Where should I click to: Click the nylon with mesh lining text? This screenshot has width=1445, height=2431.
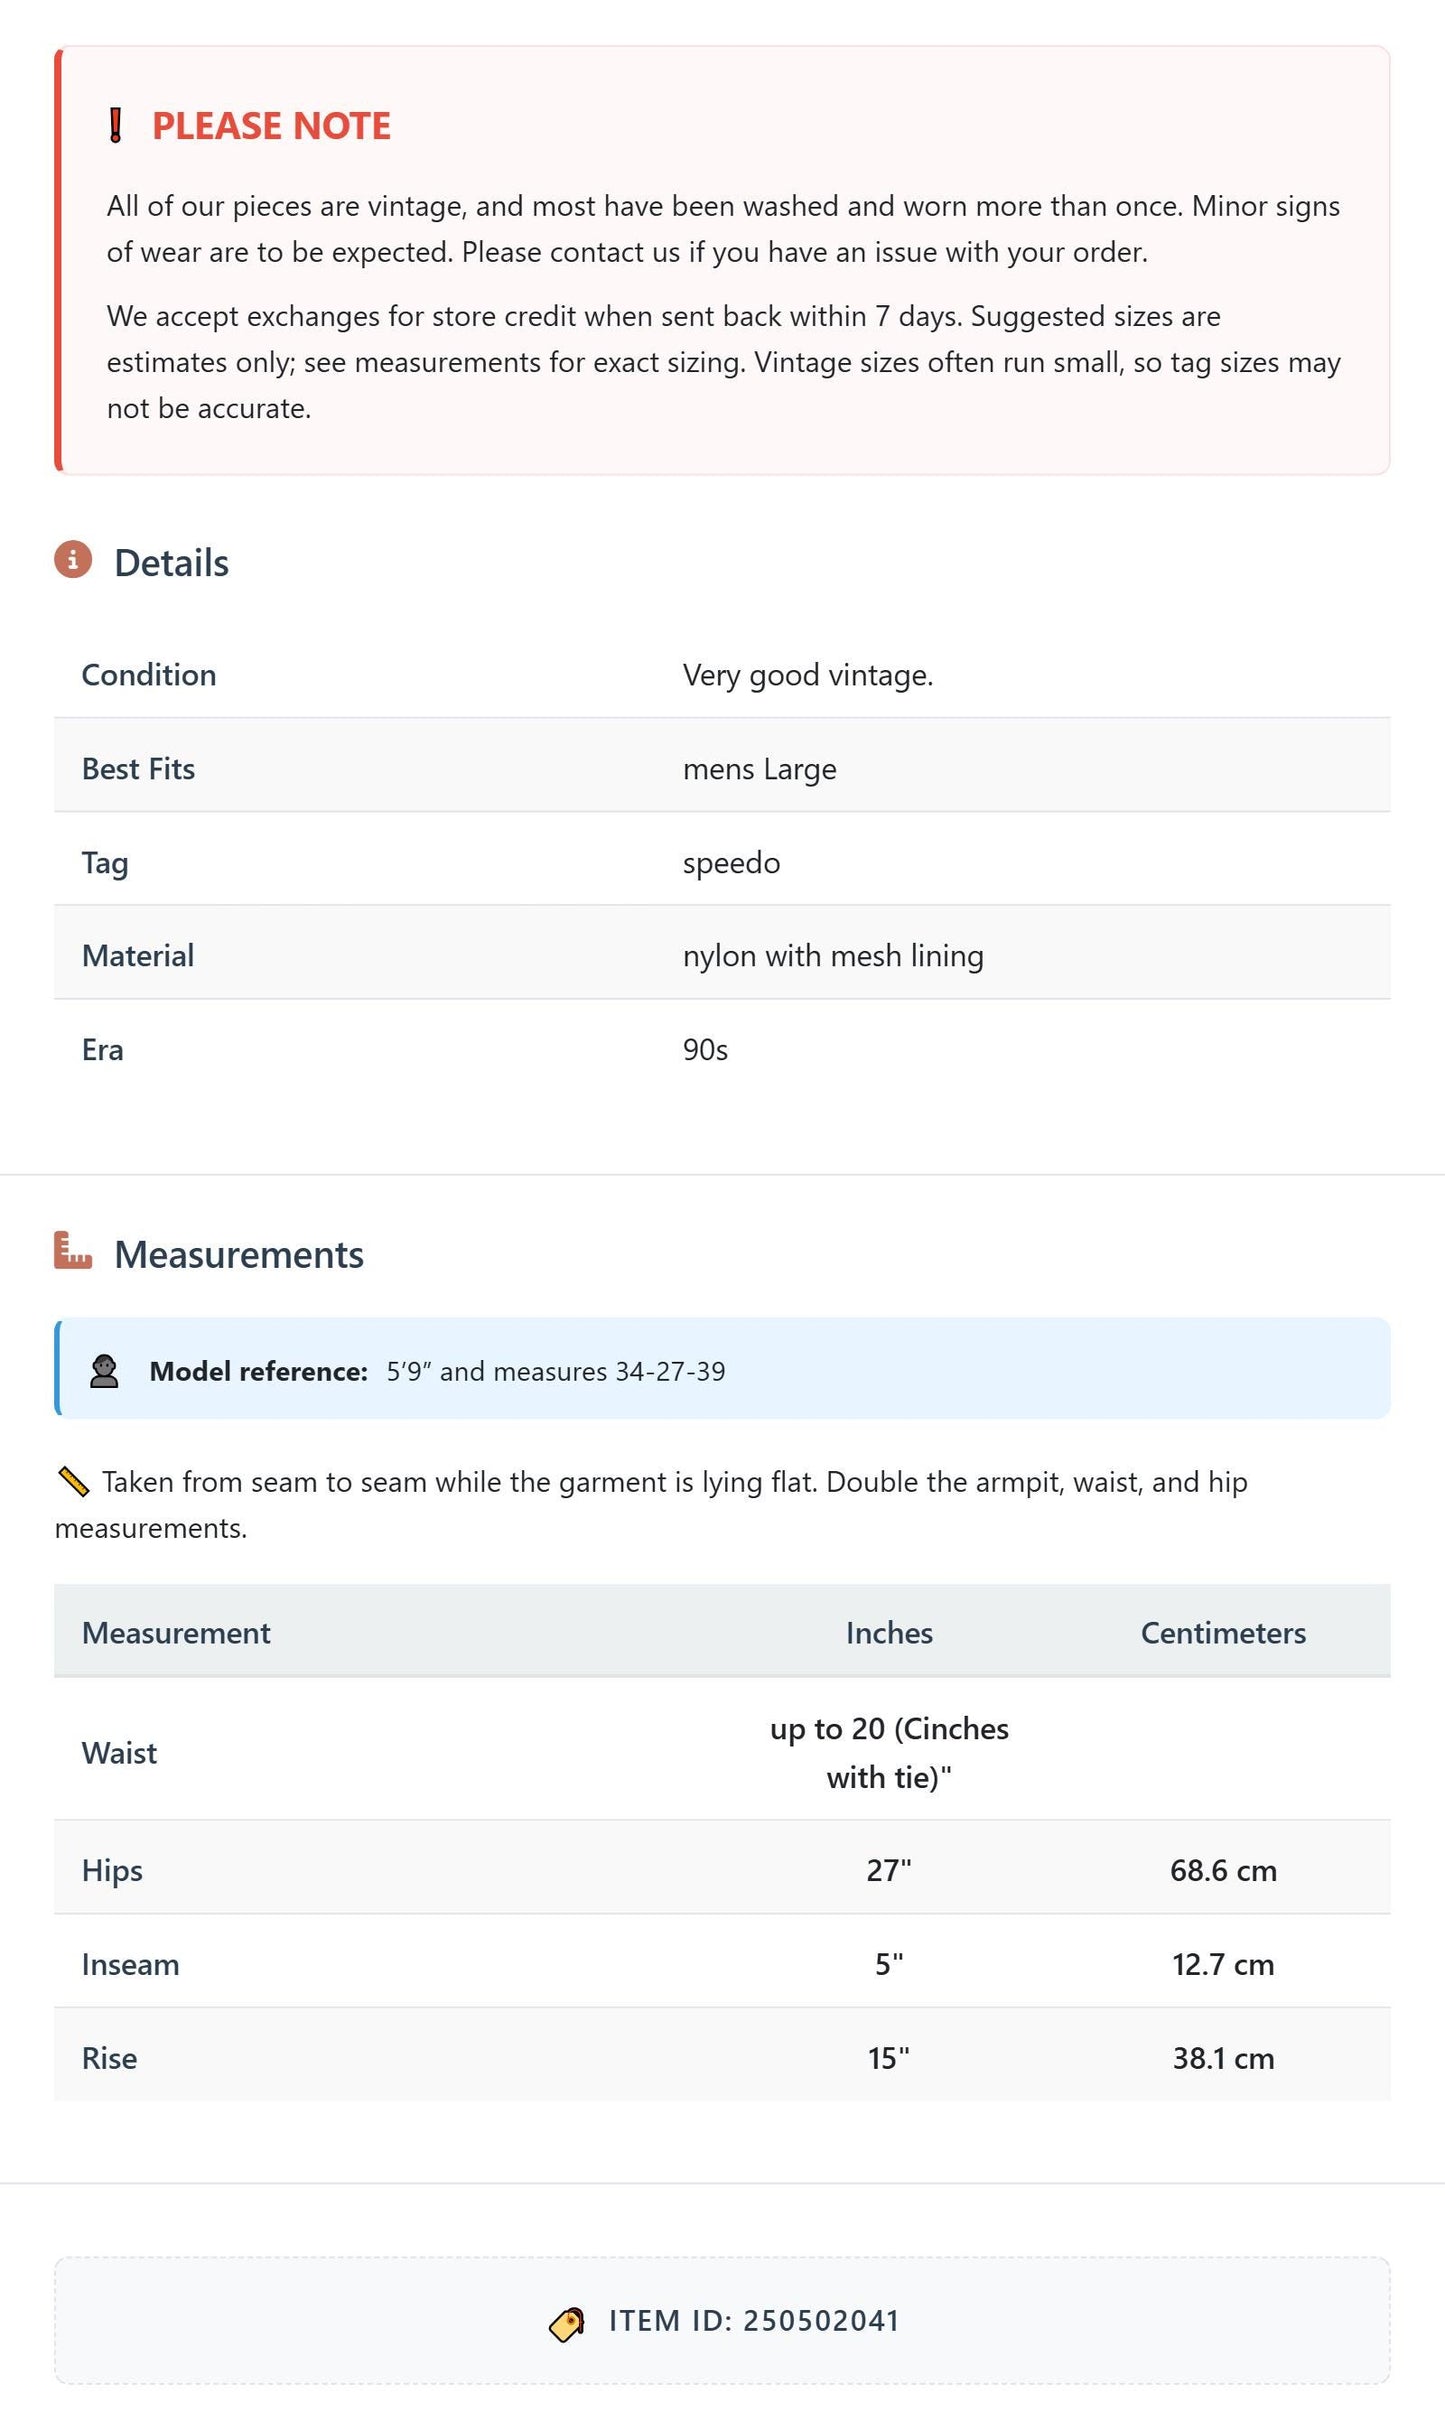(x=833, y=956)
